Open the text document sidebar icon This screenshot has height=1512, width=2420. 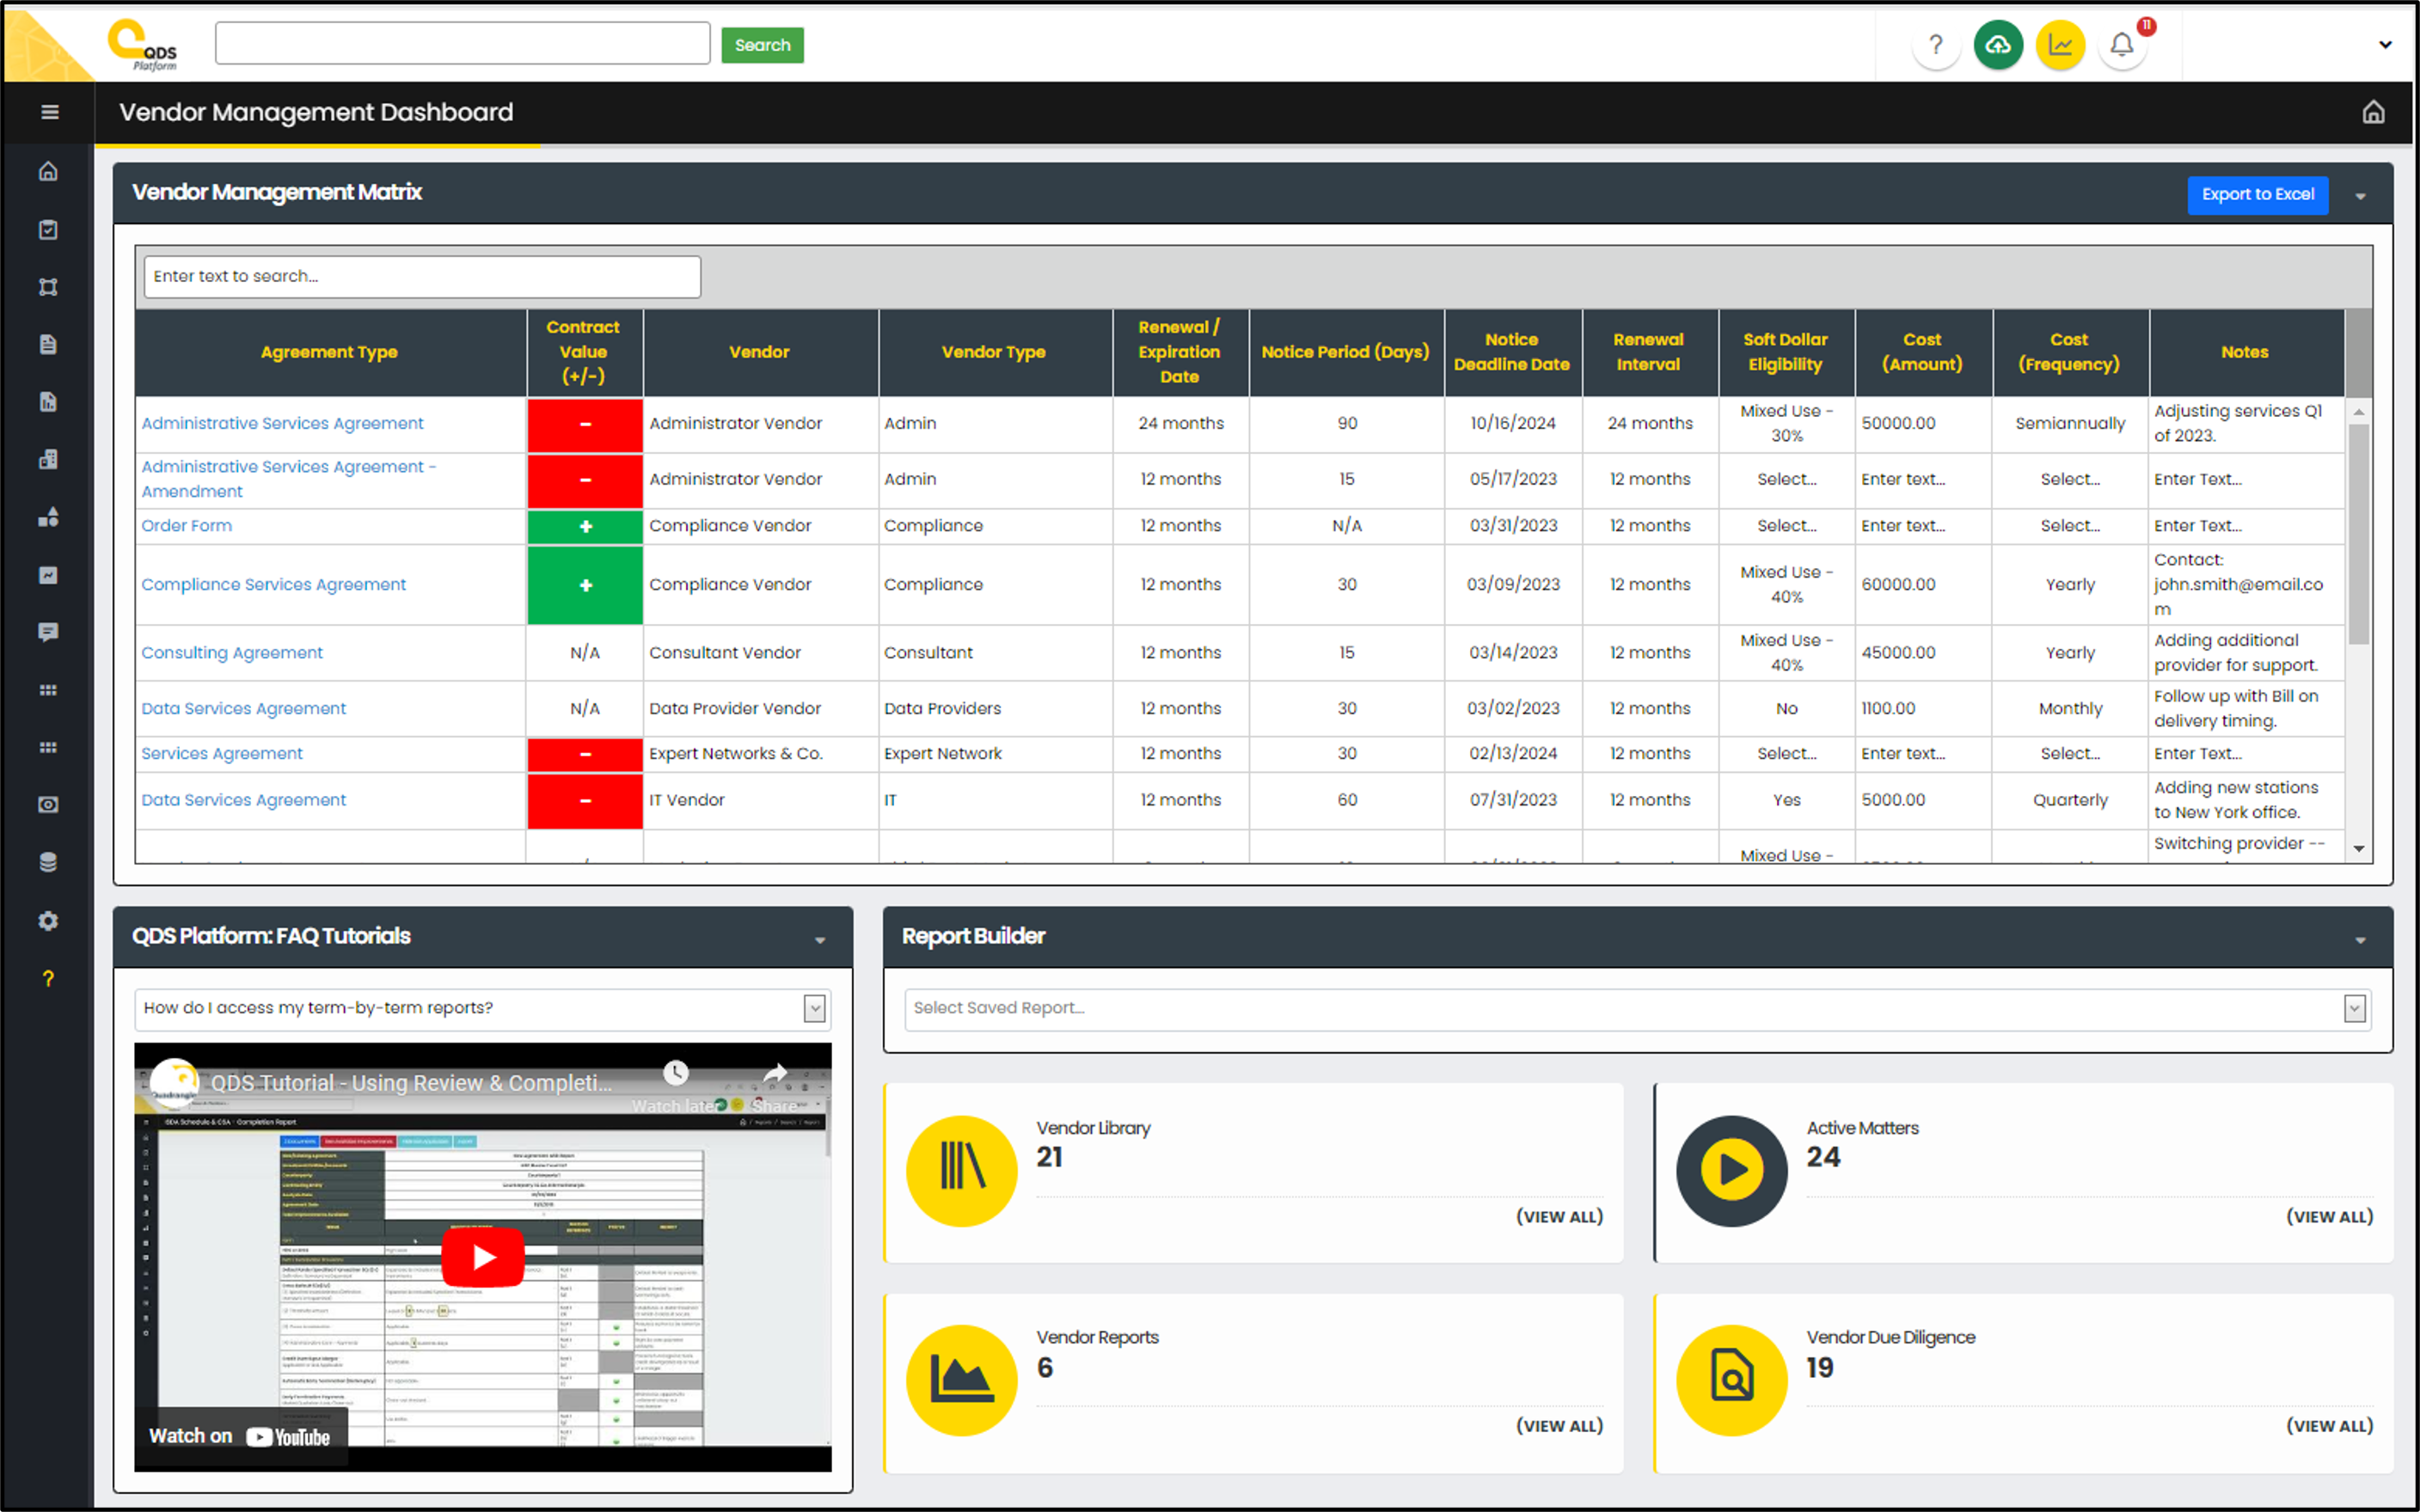pyautogui.click(x=48, y=344)
